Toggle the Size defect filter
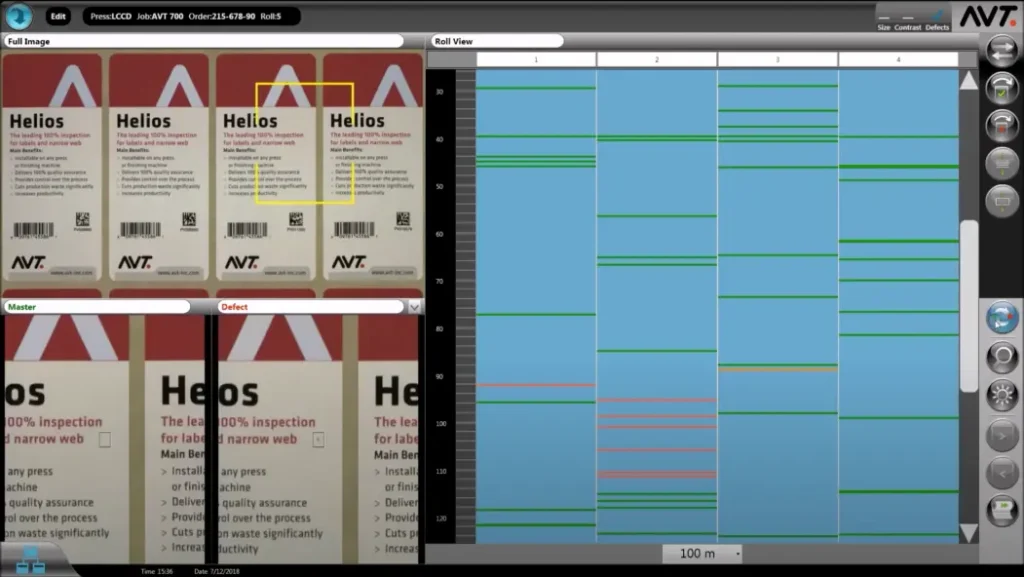This screenshot has width=1024, height=577. (x=884, y=22)
